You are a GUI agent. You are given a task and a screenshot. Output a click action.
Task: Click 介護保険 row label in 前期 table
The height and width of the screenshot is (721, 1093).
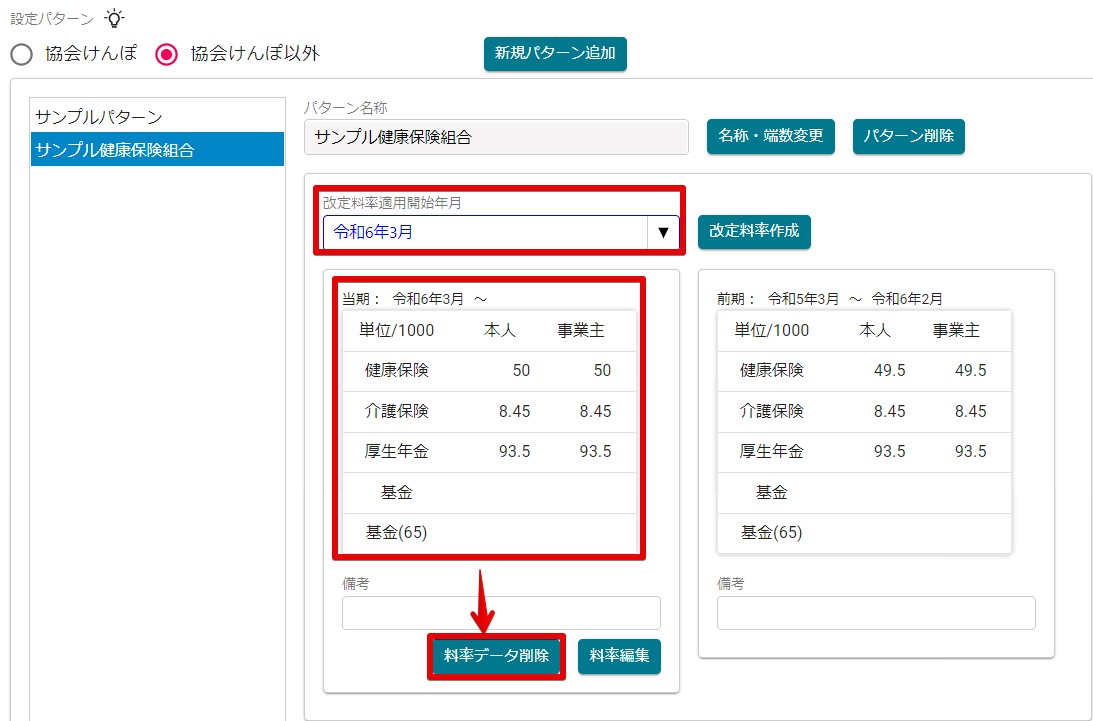772,411
